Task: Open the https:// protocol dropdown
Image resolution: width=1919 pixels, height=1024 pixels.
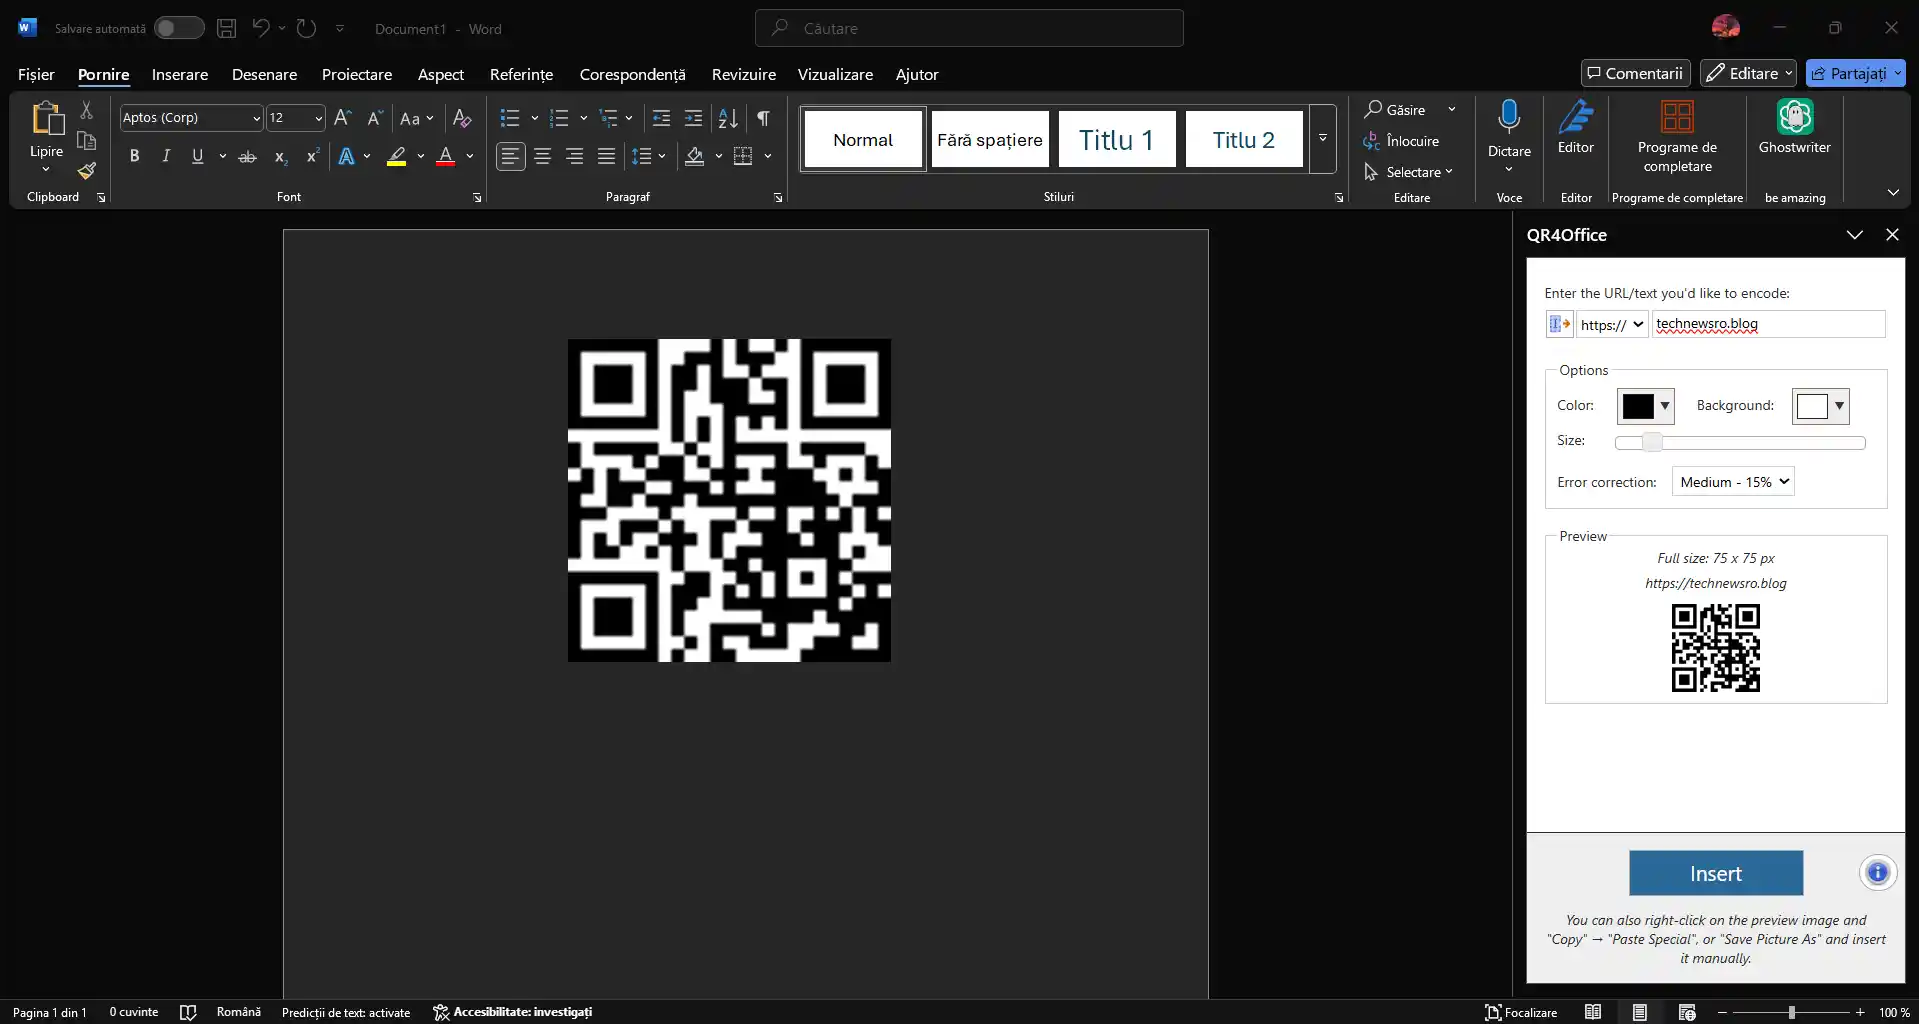Action: [x=1611, y=324]
